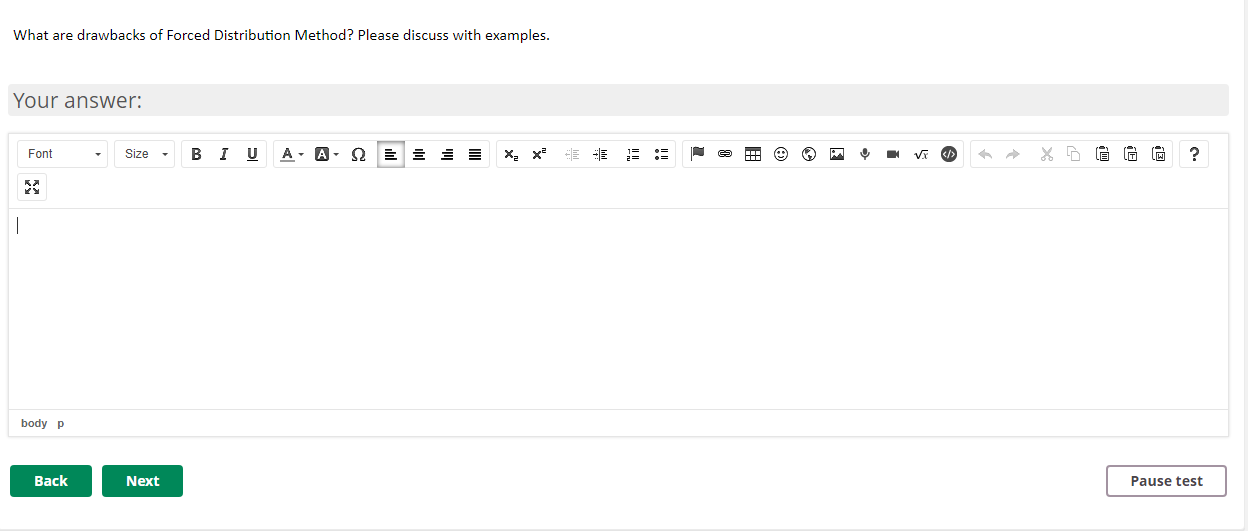The width and height of the screenshot is (1248, 531).
Task: Maximize the editor with expand icon
Action: point(32,187)
